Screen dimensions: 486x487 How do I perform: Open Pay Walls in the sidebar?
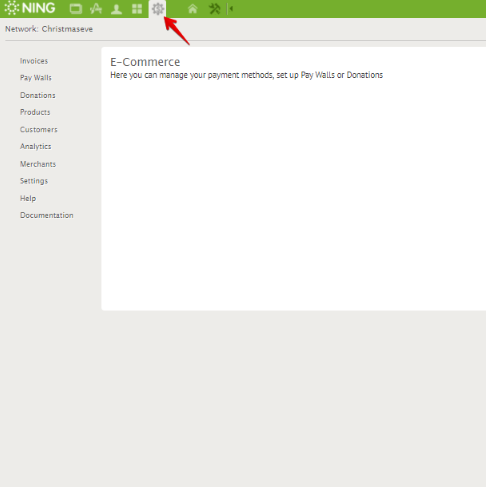pos(36,78)
